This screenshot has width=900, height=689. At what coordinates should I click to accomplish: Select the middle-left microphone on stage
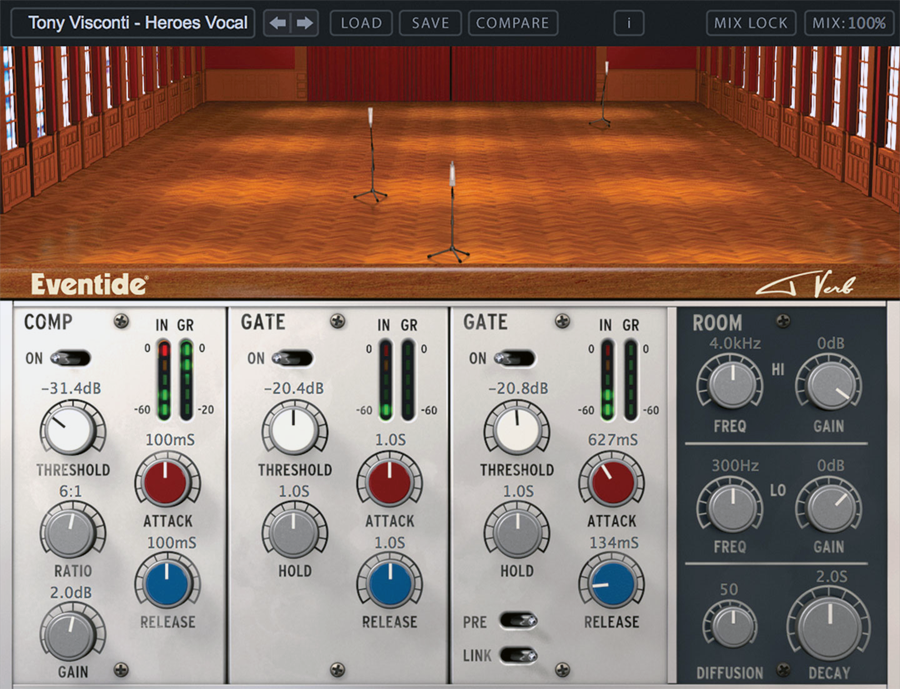(371, 155)
